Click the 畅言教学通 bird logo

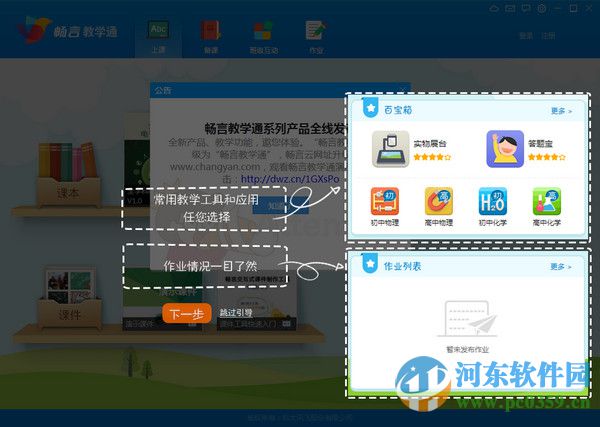34,30
